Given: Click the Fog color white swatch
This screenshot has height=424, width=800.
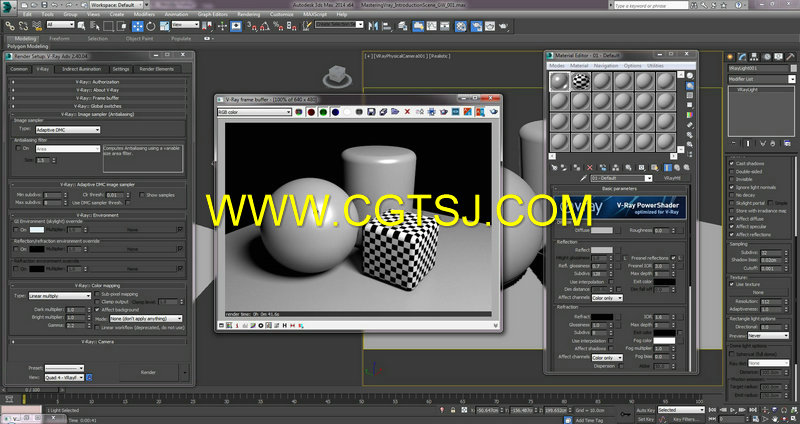Looking at the screenshot, I should coord(664,340).
